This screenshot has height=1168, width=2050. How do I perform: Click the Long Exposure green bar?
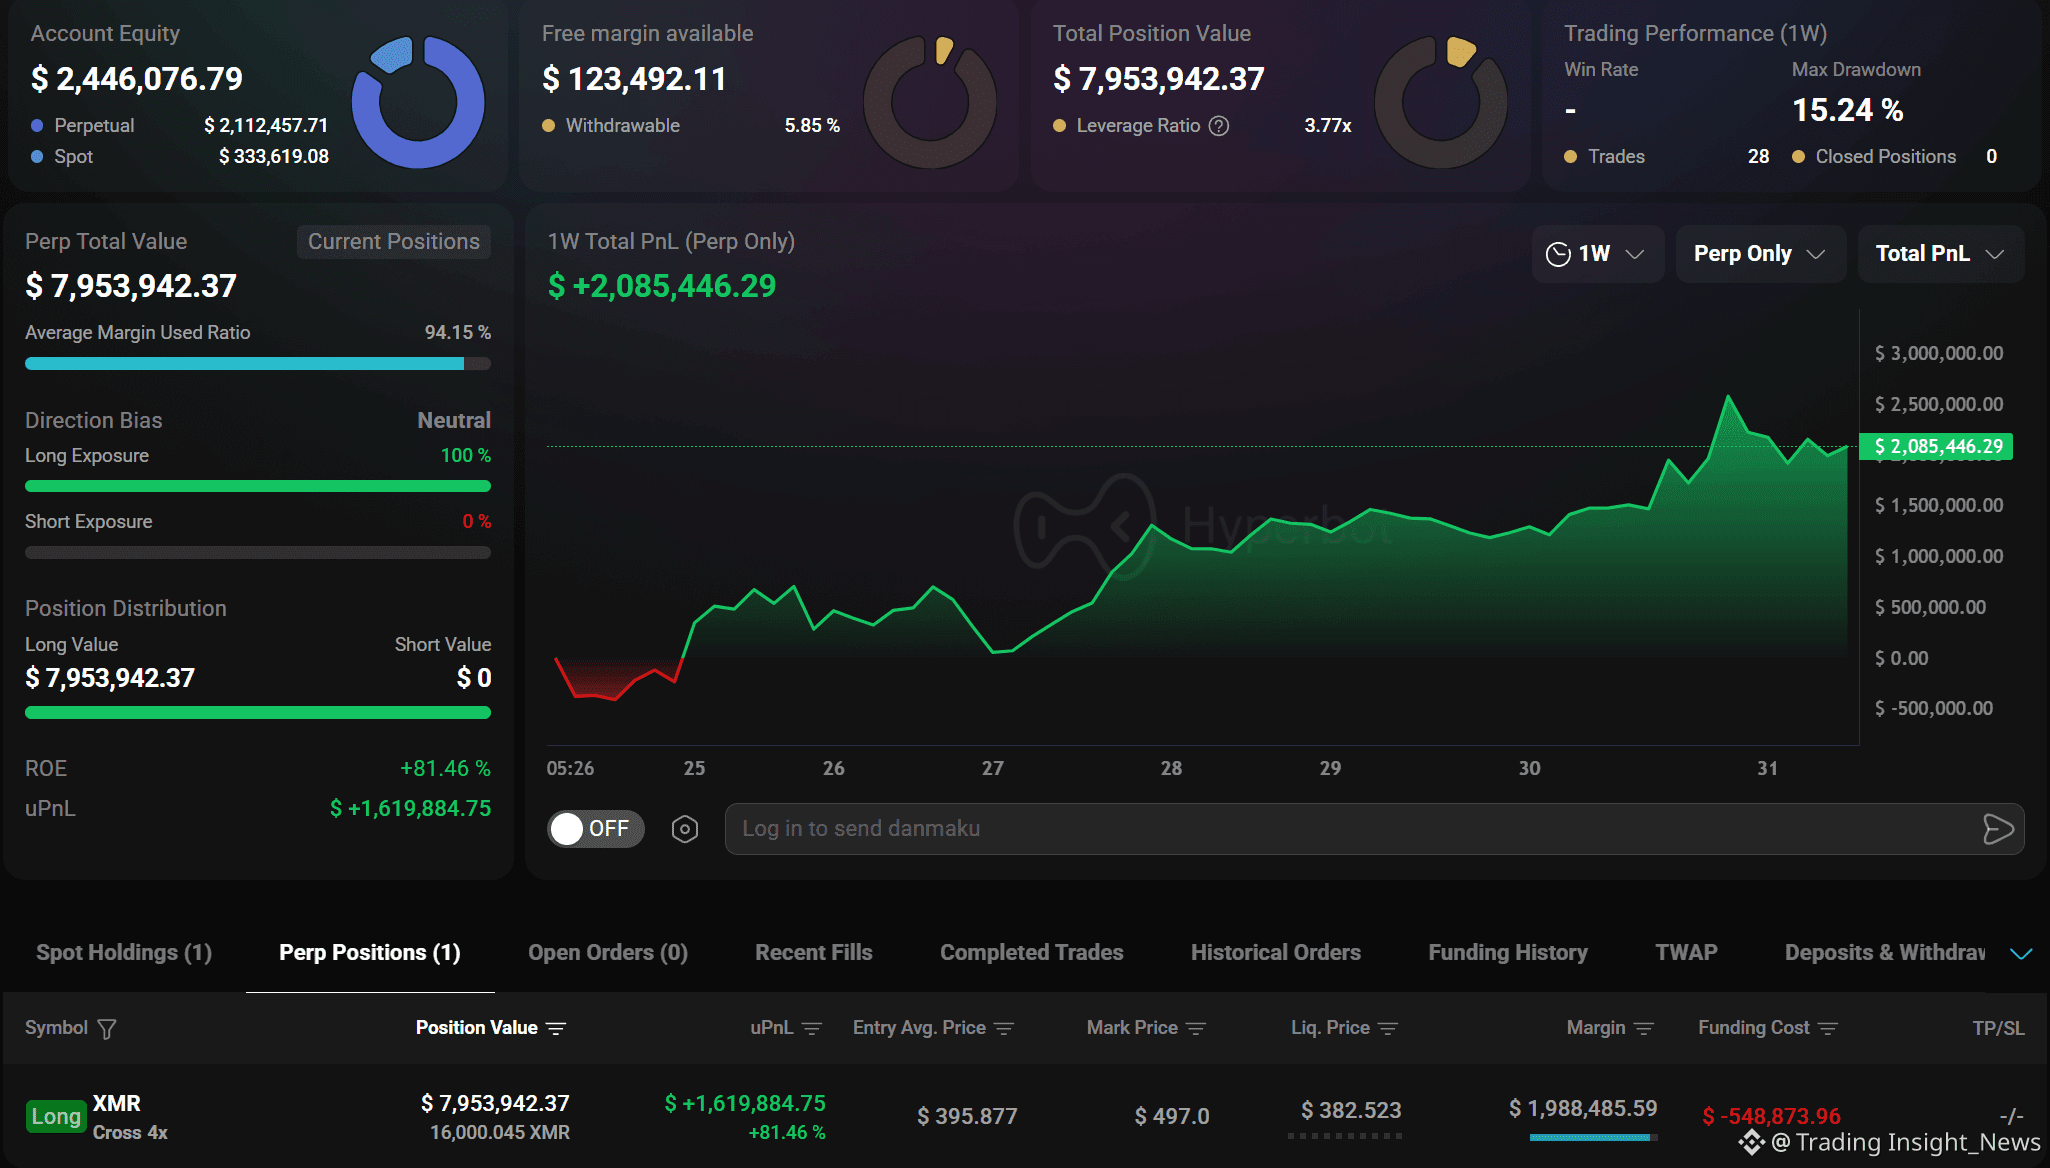[258, 487]
